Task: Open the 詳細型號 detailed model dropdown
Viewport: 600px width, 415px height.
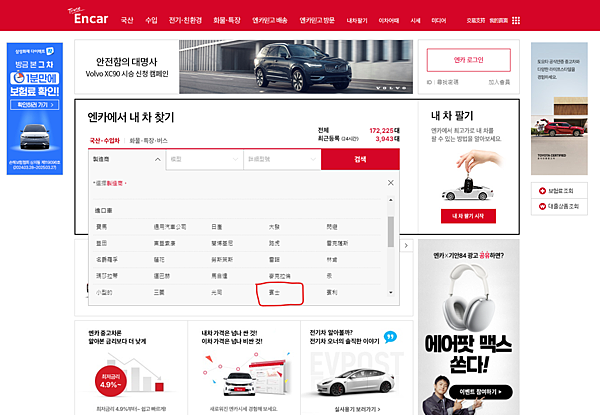Action: pos(282,159)
